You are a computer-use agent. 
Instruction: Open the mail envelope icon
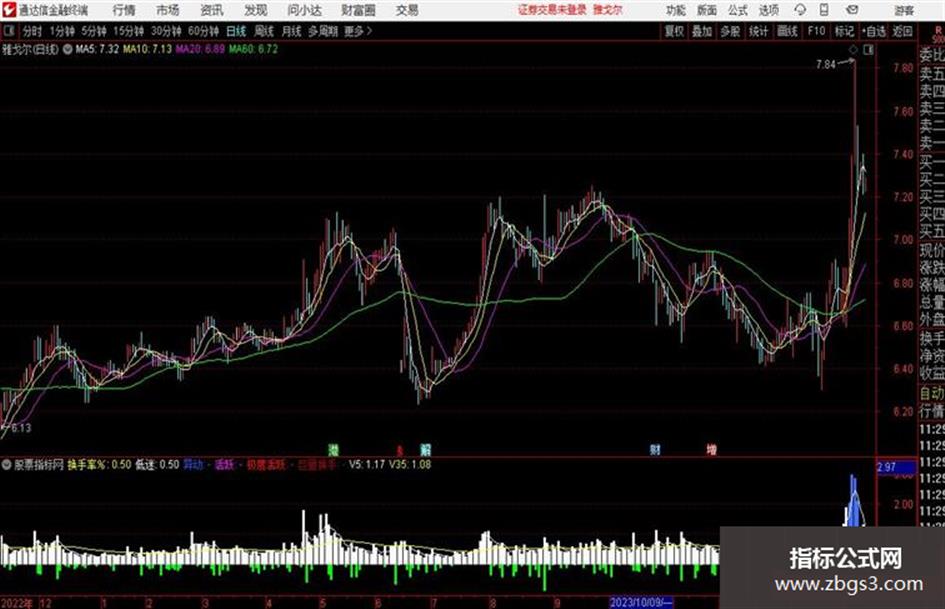point(852,10)
